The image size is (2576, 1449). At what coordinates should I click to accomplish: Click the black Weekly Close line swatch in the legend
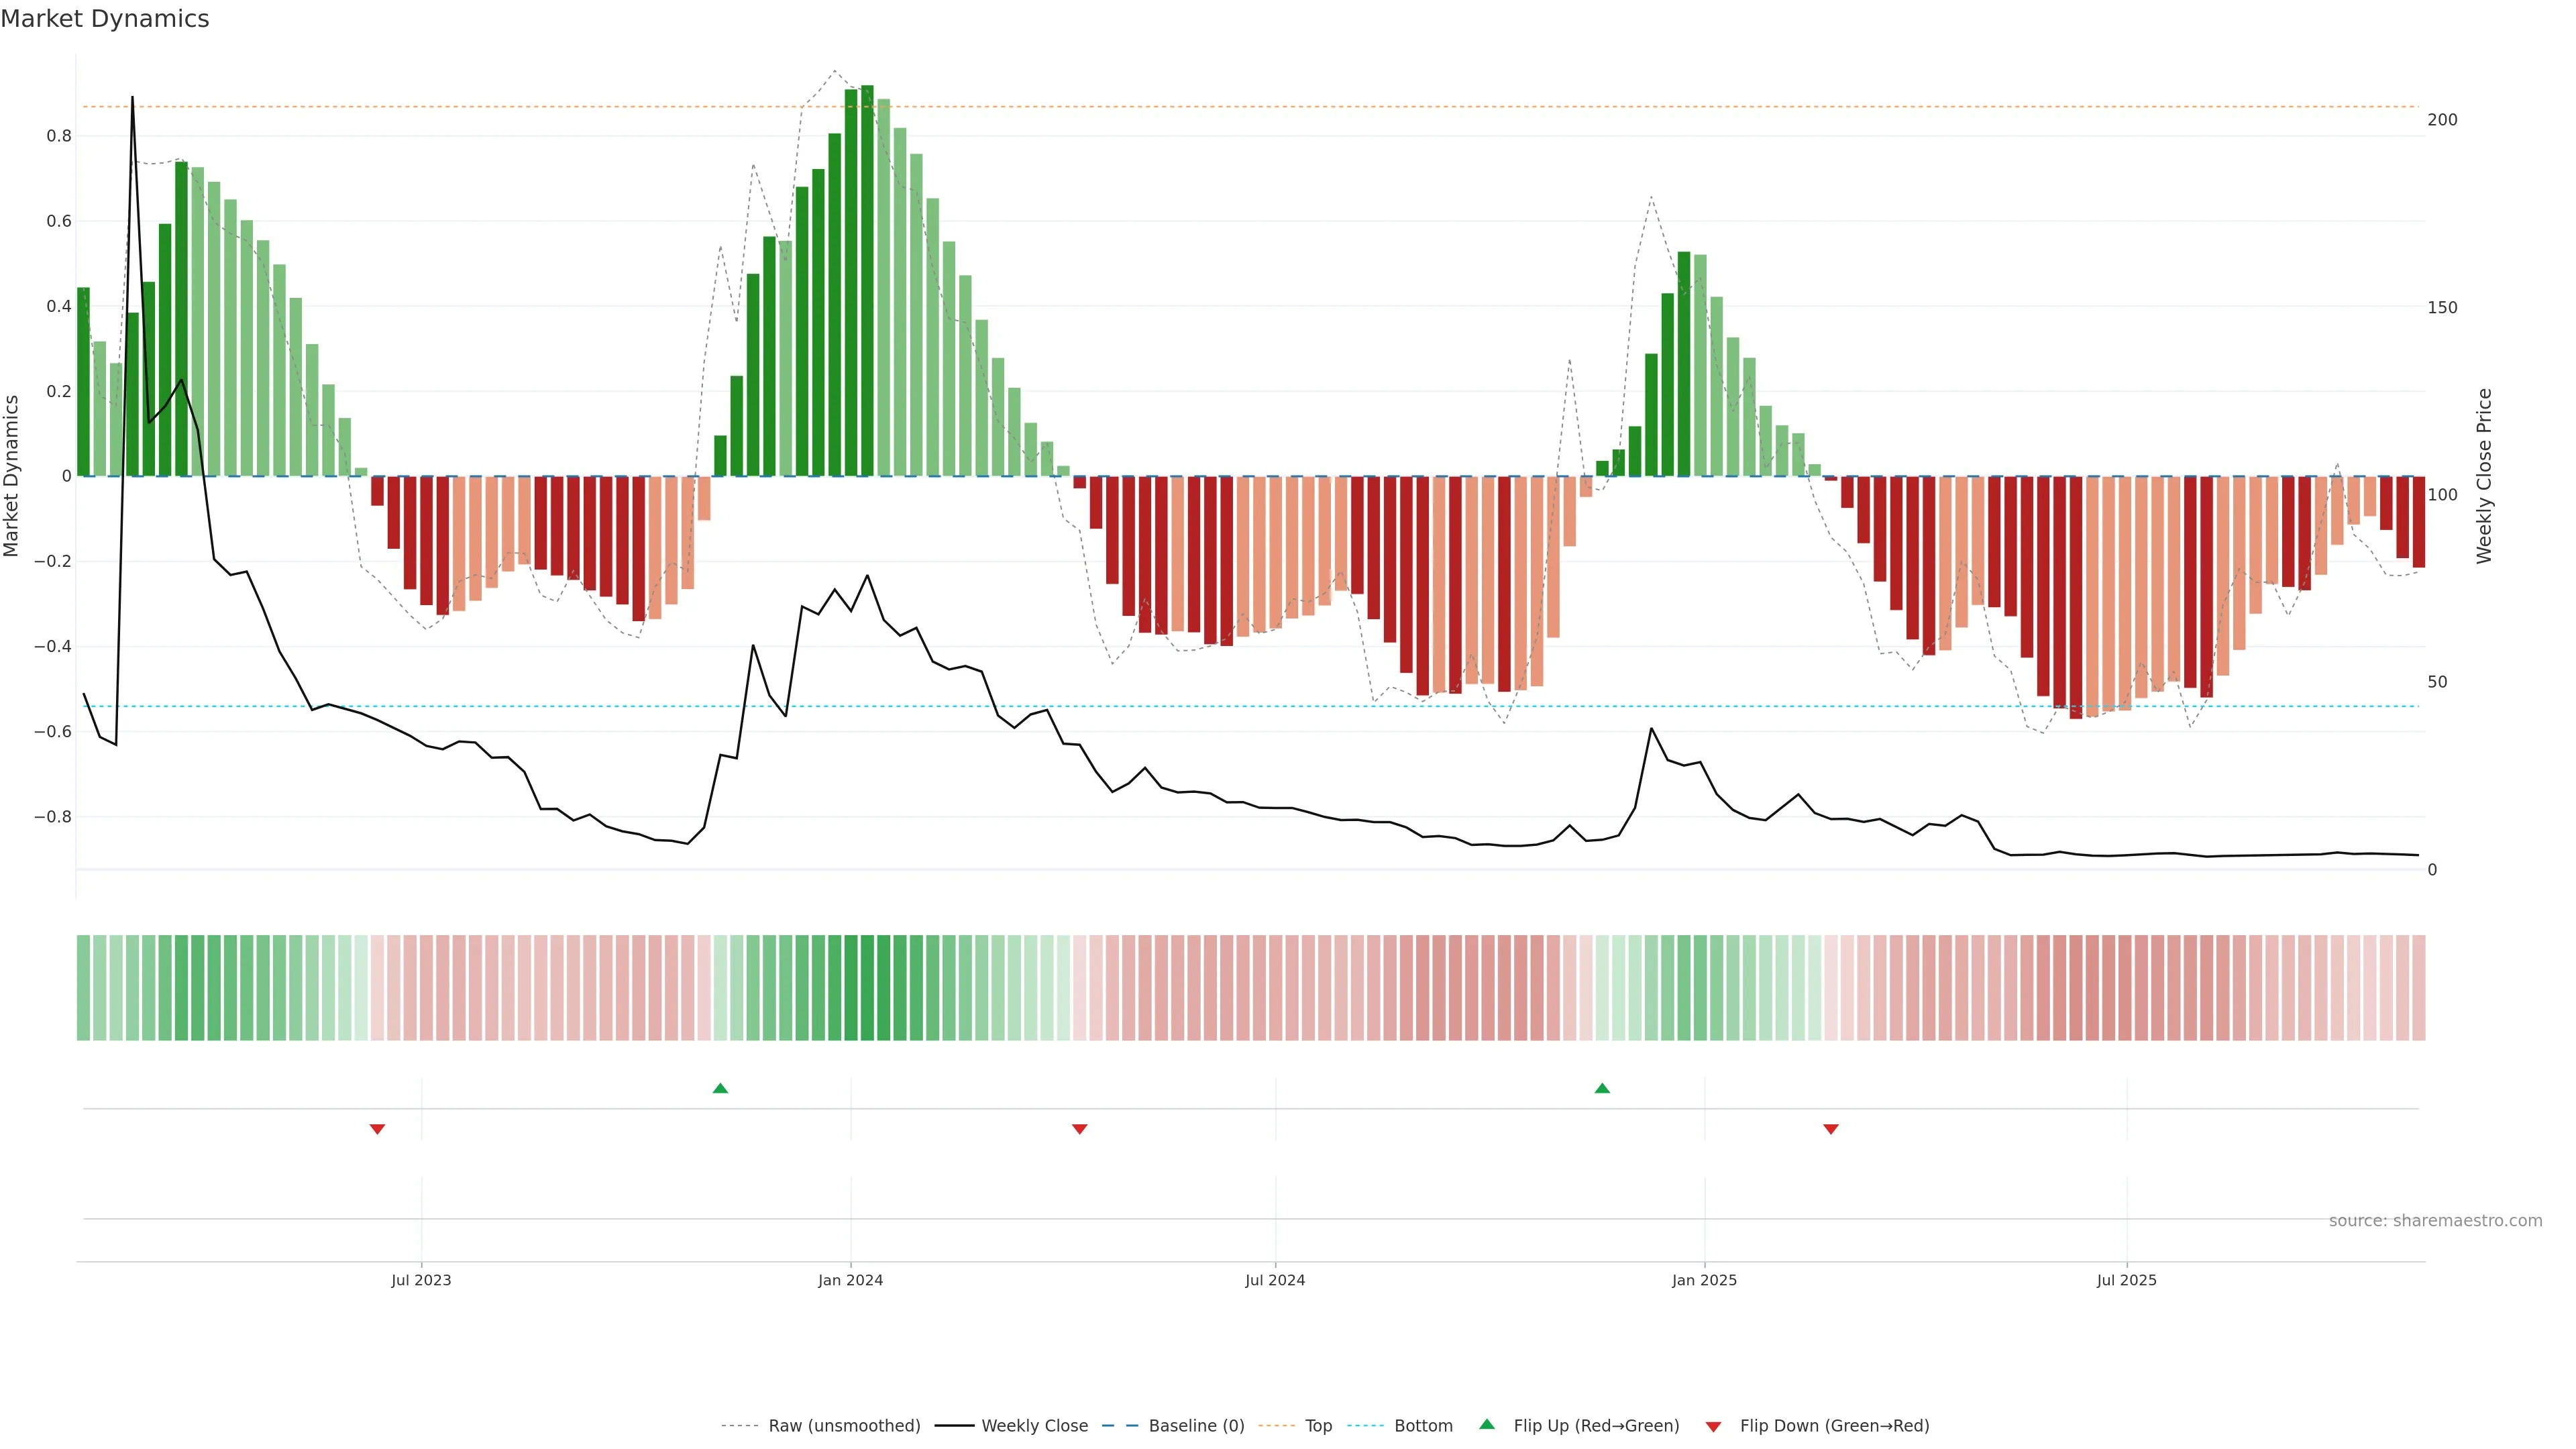click(954, 1426)
